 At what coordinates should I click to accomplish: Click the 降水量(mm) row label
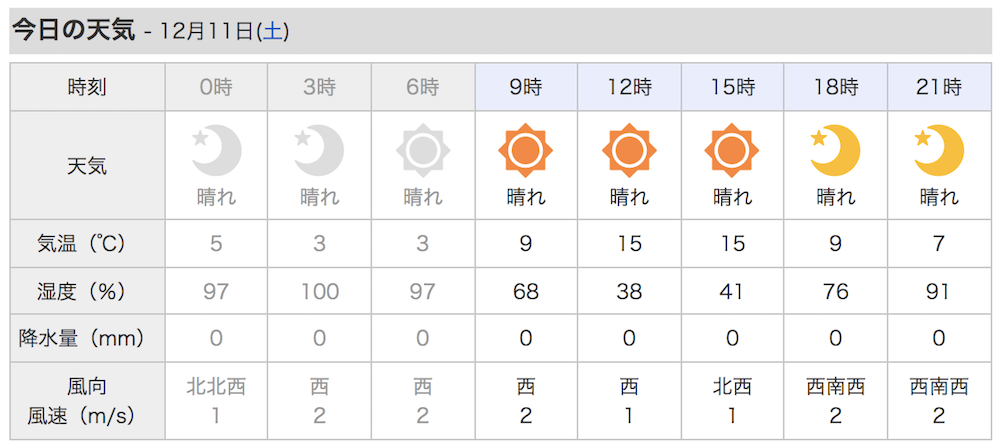(x=87, y=338)
